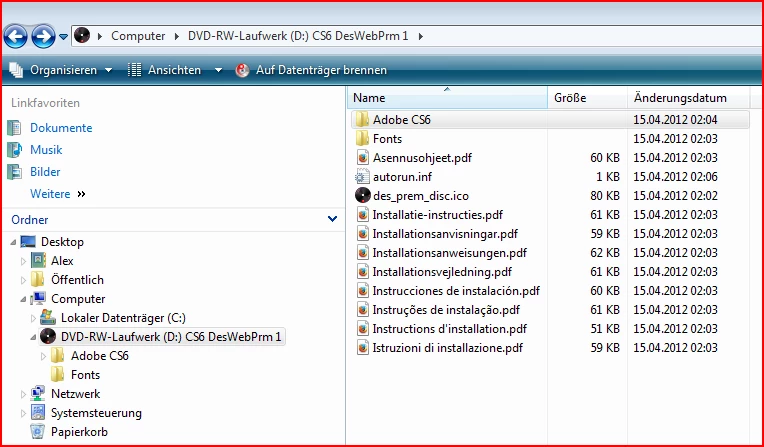Screen dimensions: 764x447
Task: Select Öffentlich folder in tree
Action: 77,280
